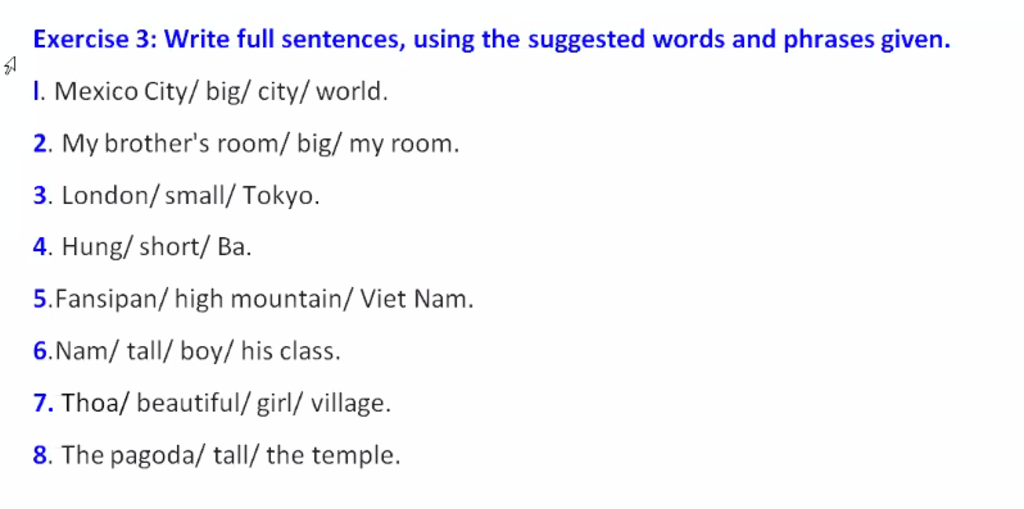Click the word 'beautiful' in item 7
The image size is (1024, 509).
(x=189, y=403)
